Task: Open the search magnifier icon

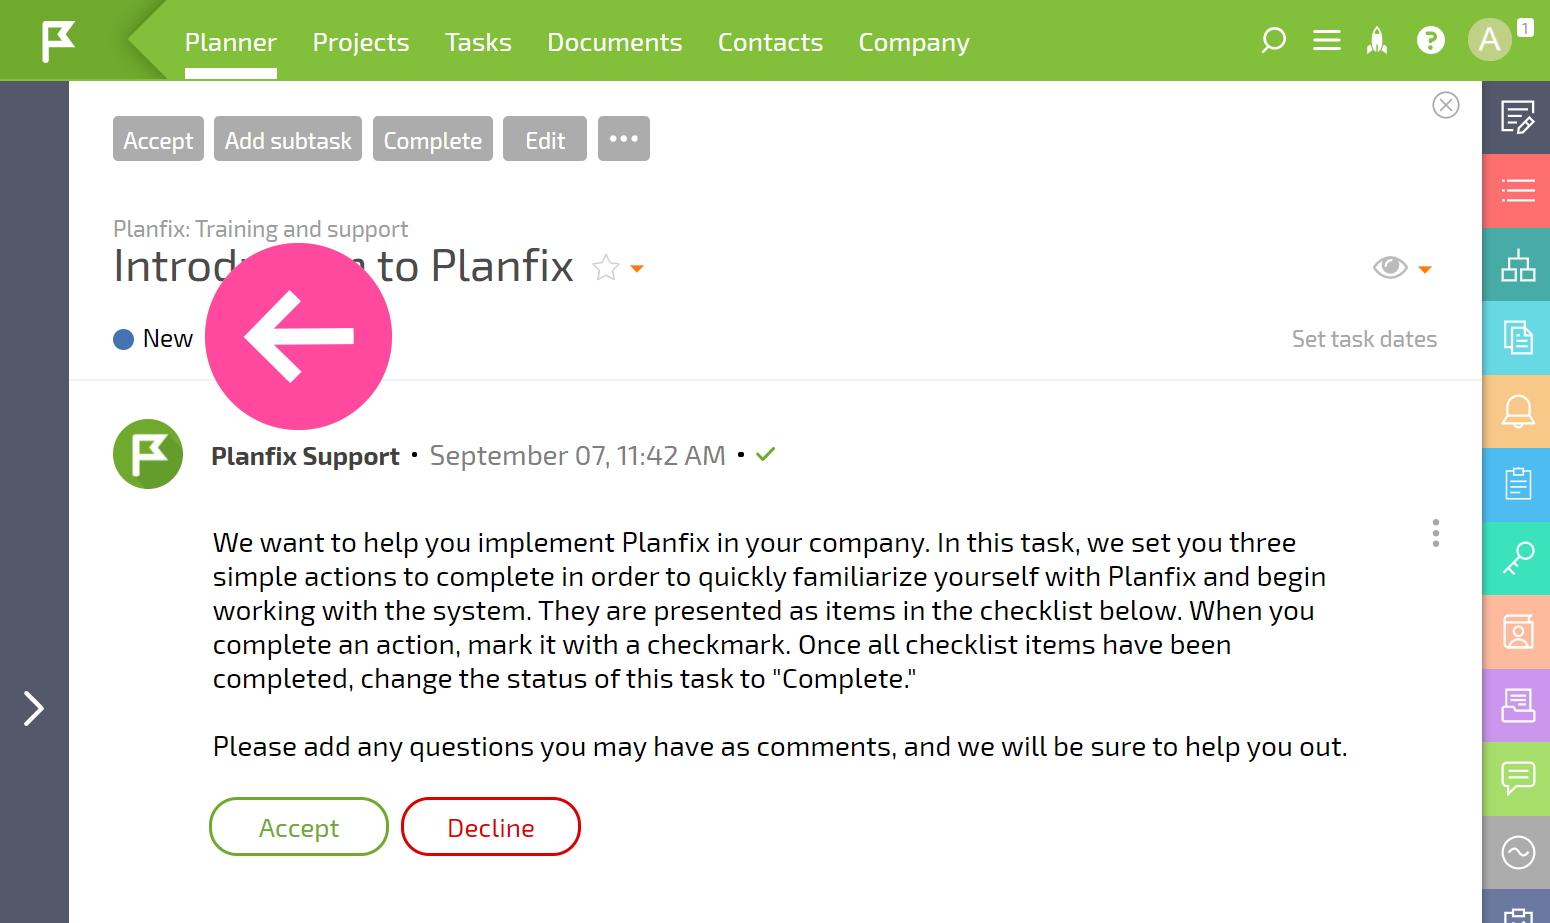Action: [1273, 41]
